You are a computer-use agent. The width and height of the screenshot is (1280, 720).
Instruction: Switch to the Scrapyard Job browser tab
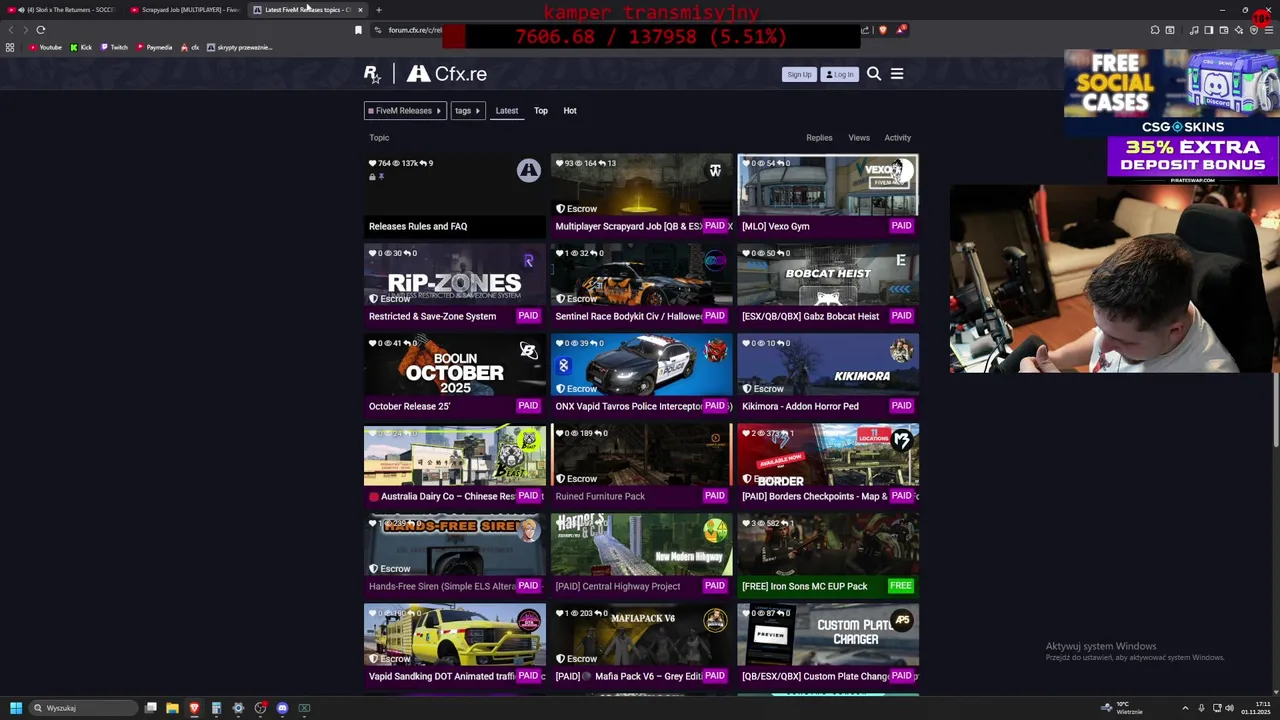185,10
